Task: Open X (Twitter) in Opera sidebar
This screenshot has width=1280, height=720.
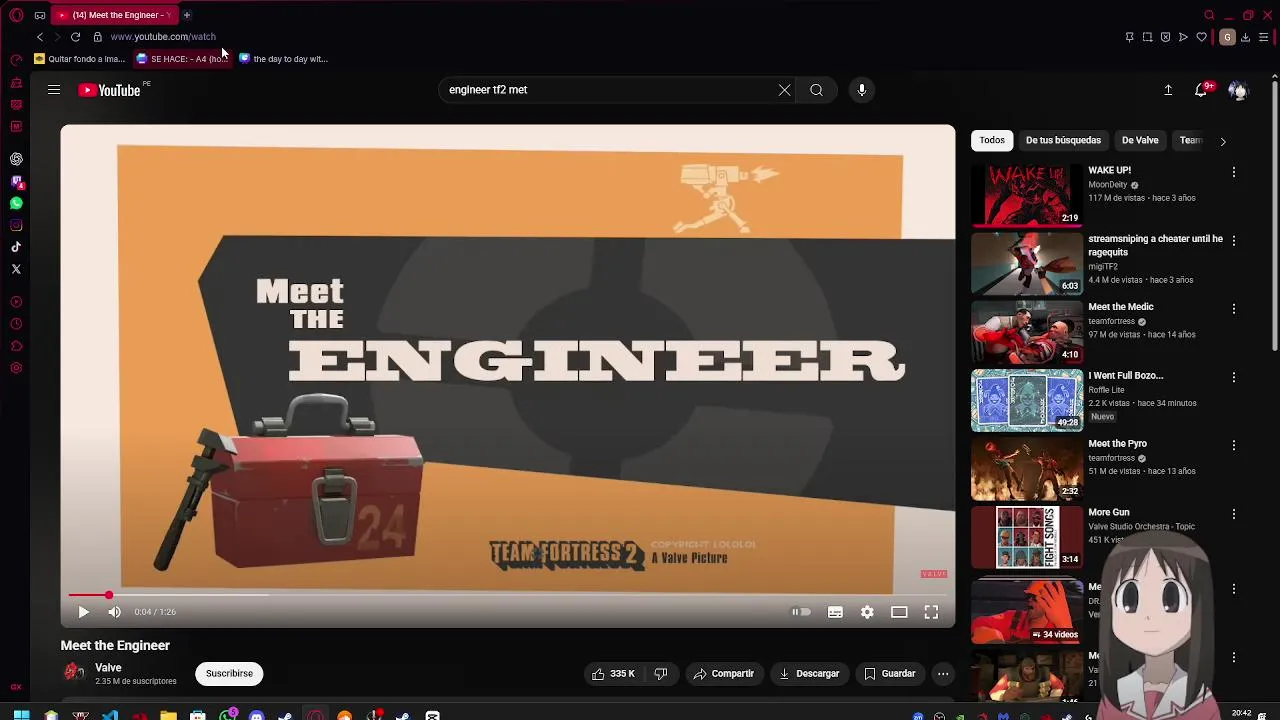Action: tap(16, 269)
